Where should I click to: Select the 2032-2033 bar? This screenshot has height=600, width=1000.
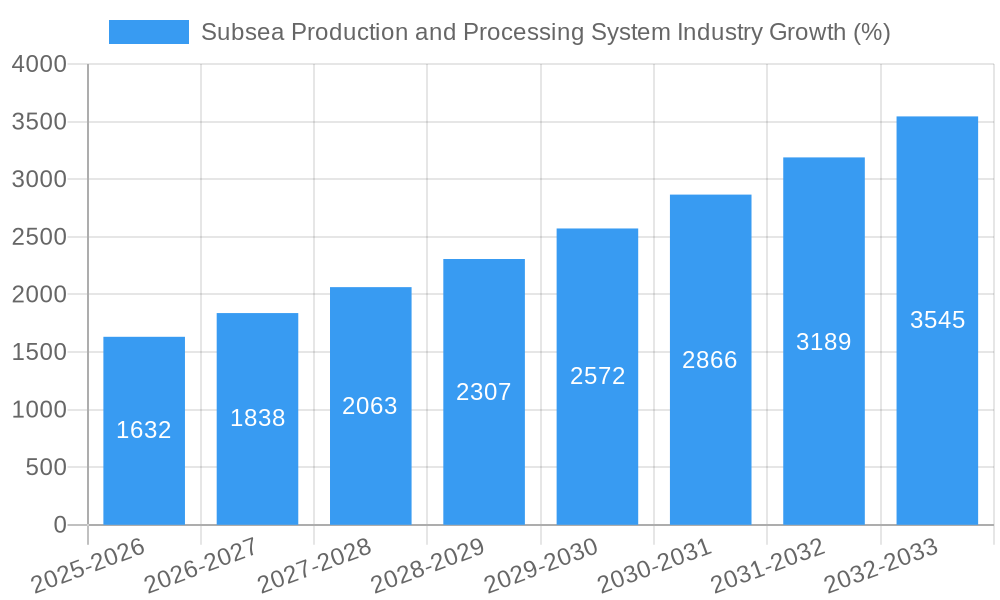[x=938, y=321]
